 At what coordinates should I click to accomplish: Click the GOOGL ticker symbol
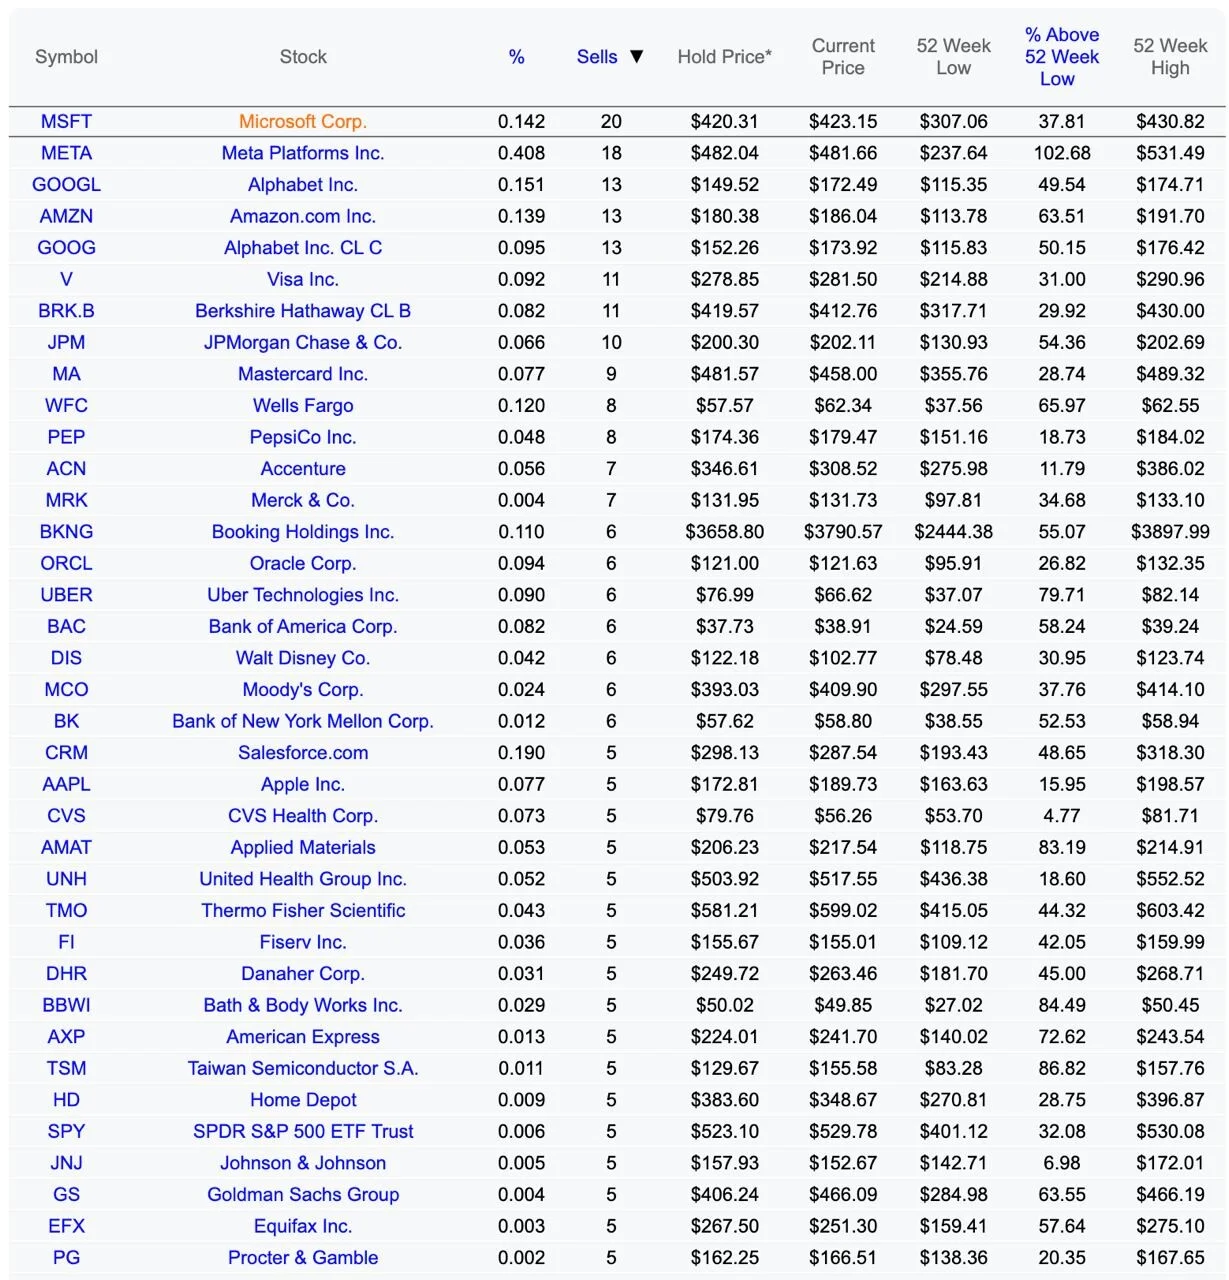click(x=66, y=184)
